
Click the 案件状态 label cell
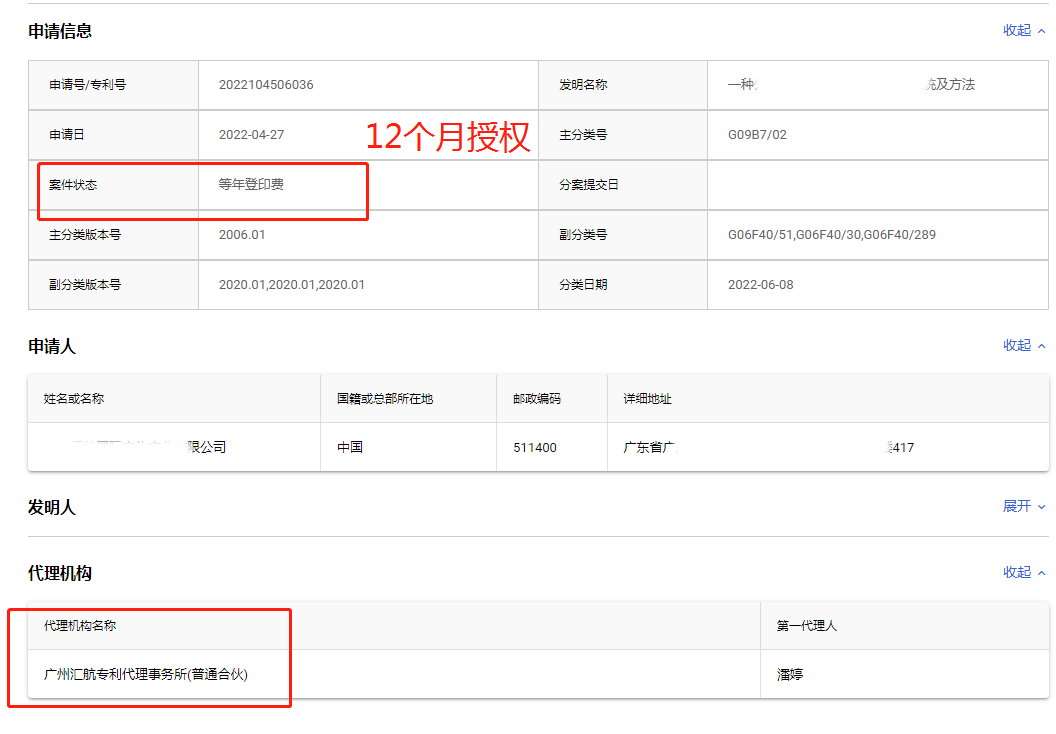113,185
